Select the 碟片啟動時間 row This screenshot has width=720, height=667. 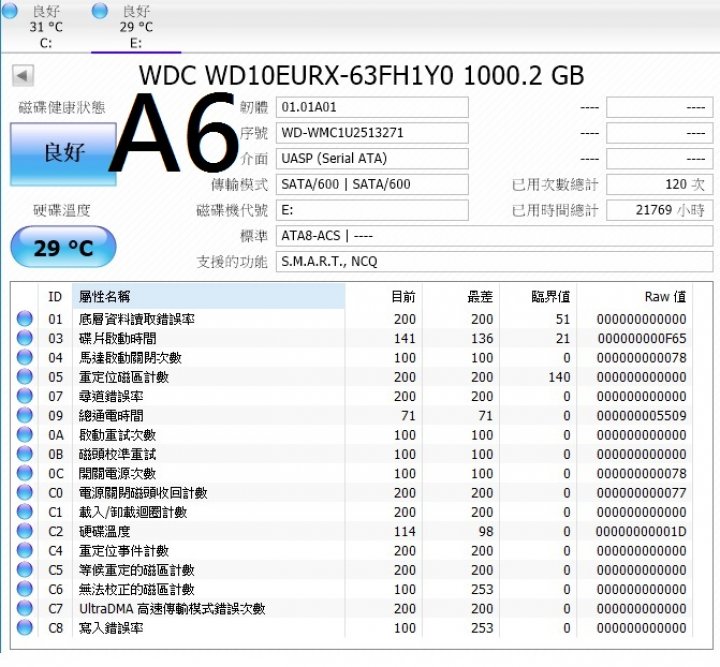coord(352,338)
